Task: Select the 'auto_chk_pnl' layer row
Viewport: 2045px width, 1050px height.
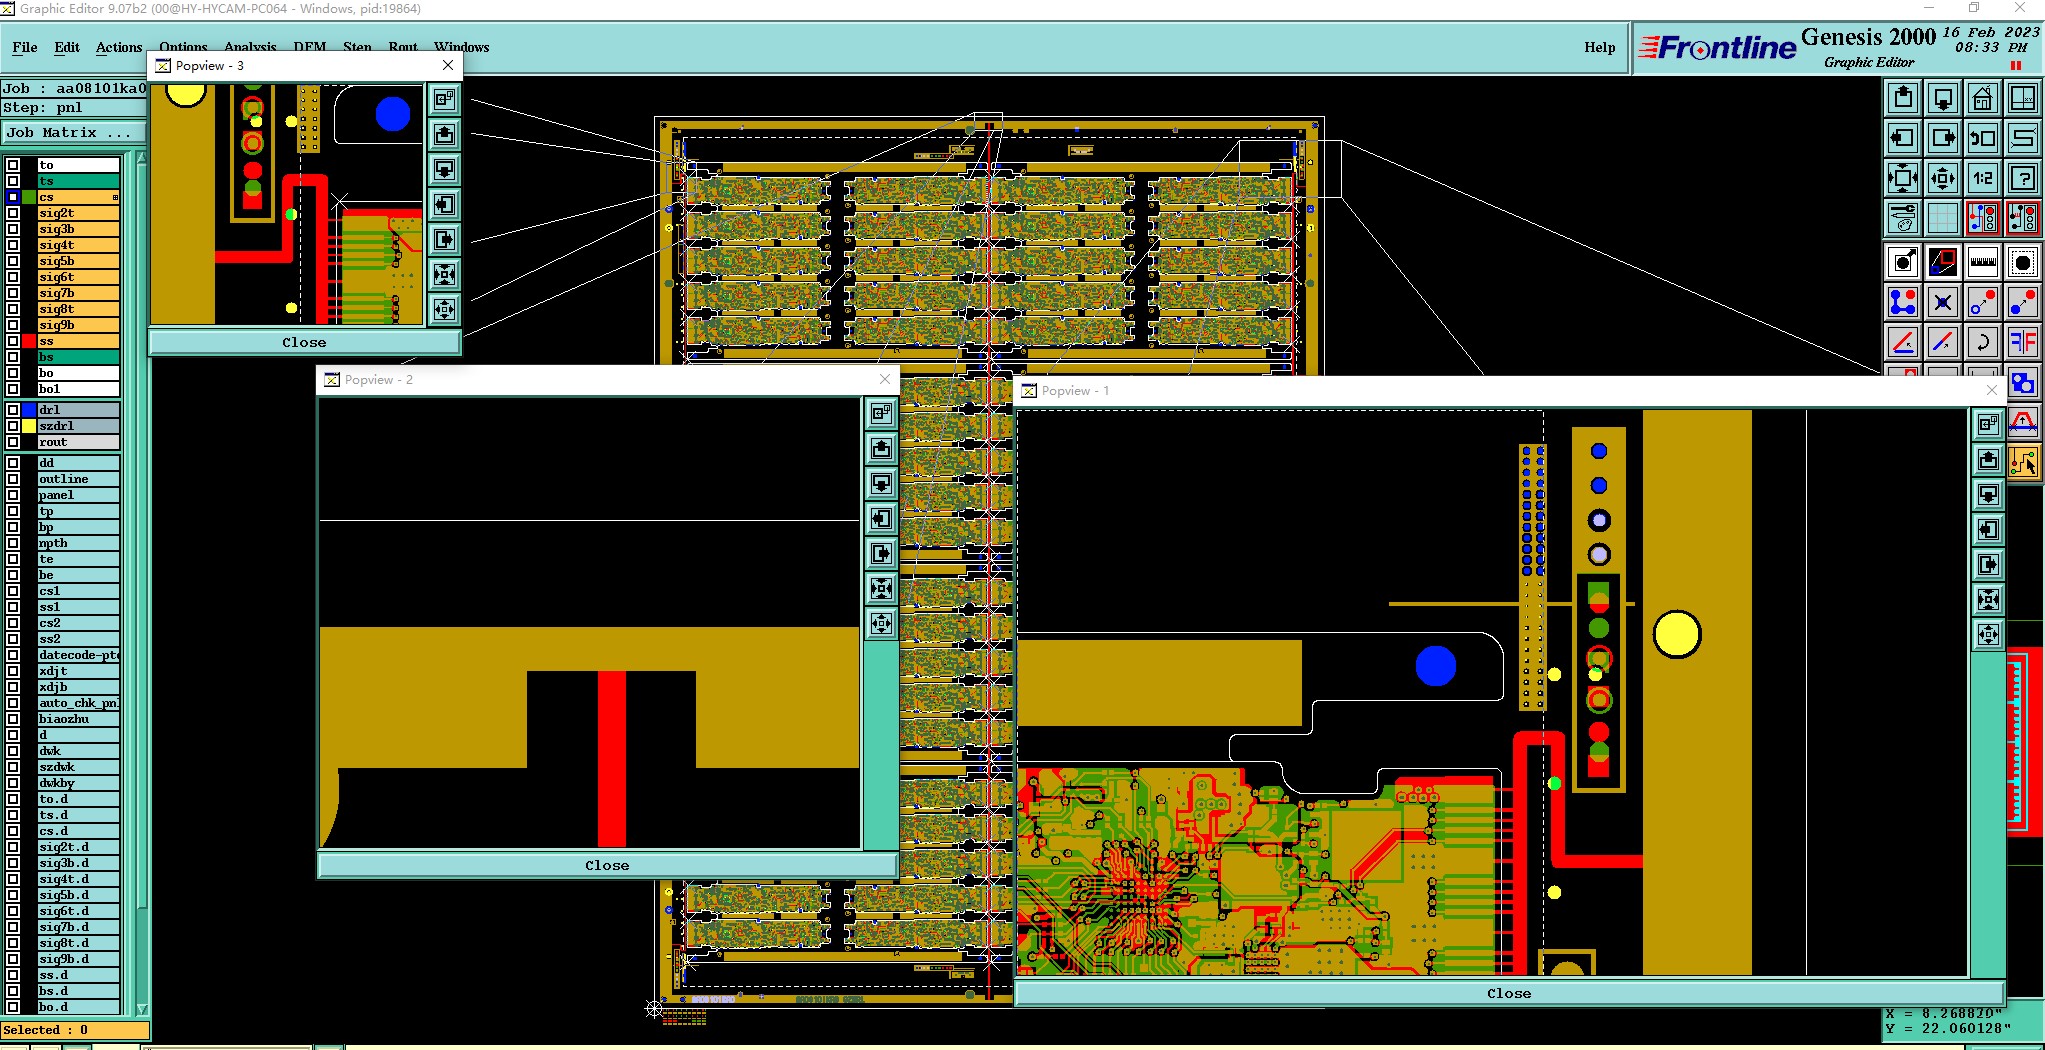Action: click(x=79, y=703)
